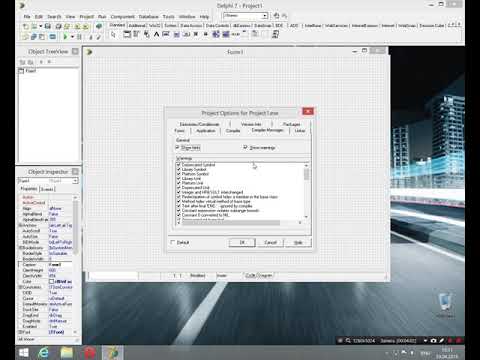This screenshot has height=360, width=480.
Task: Click the View Unit toolbar icon
Action: pos(26,37)
